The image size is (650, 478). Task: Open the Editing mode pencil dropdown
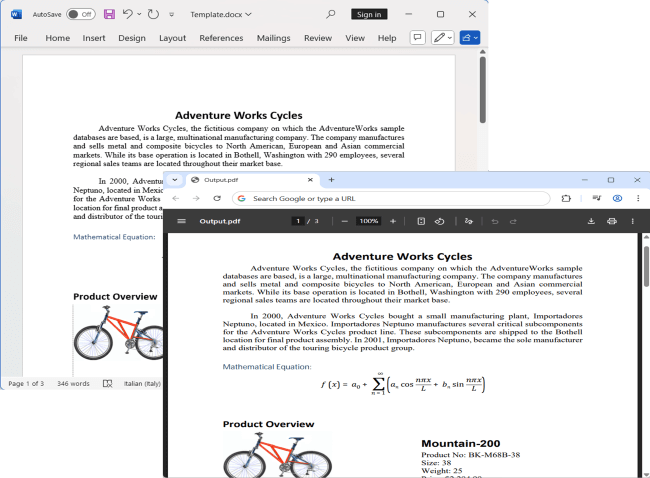click(443, 38)
